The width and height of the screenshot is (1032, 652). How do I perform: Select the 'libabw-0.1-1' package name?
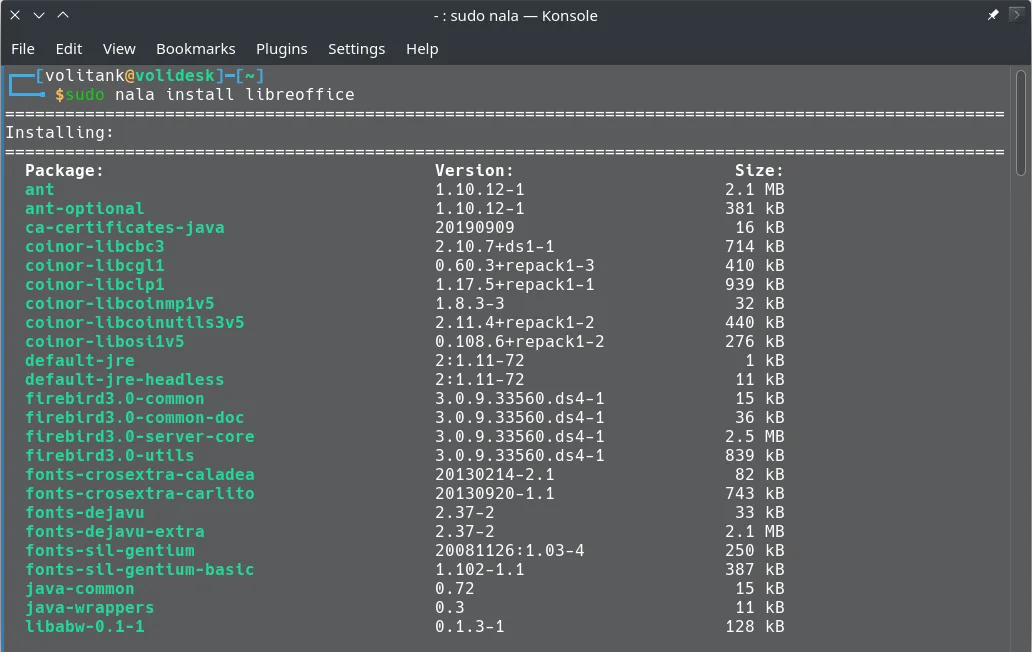tap(84, 627)
